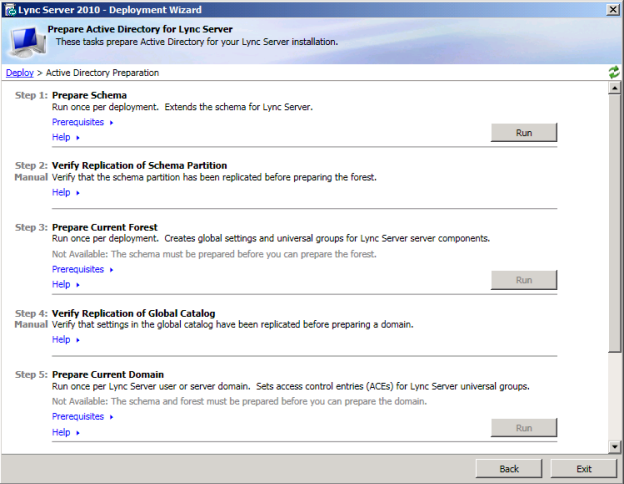Click the scrollbar up arrow
624x484 pixels.
614,89
